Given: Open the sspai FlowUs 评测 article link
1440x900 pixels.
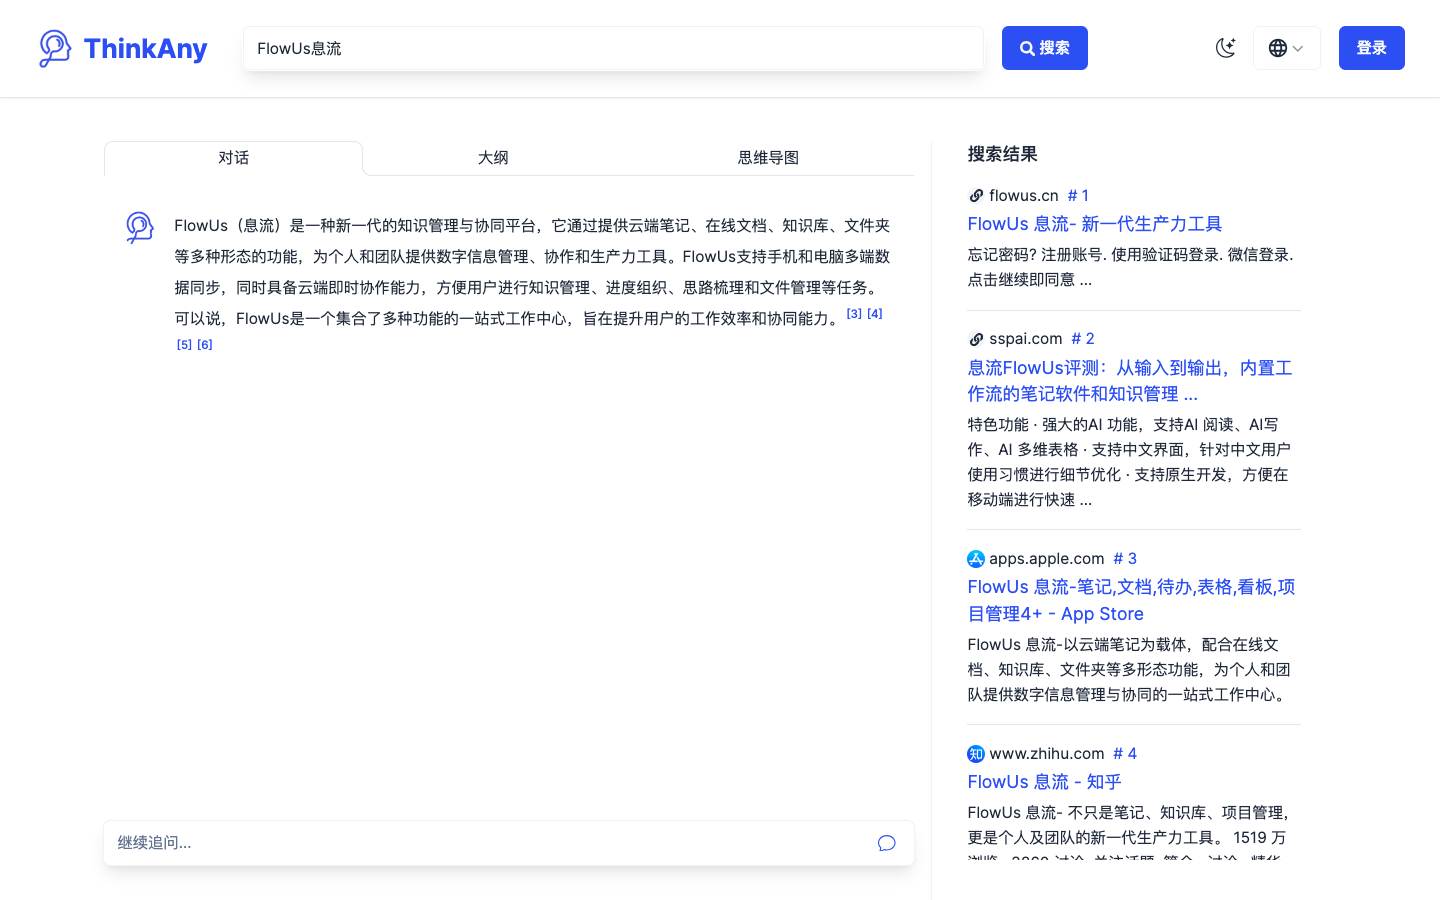Looking at the screenshot, I should [1128, 380].
